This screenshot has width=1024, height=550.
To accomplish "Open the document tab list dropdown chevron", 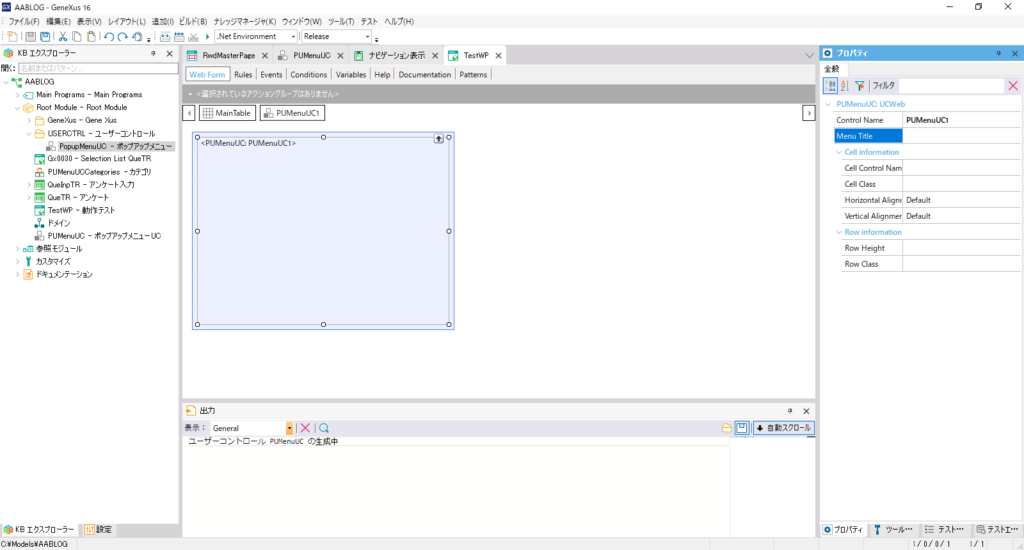I will (x=809, y=56).
